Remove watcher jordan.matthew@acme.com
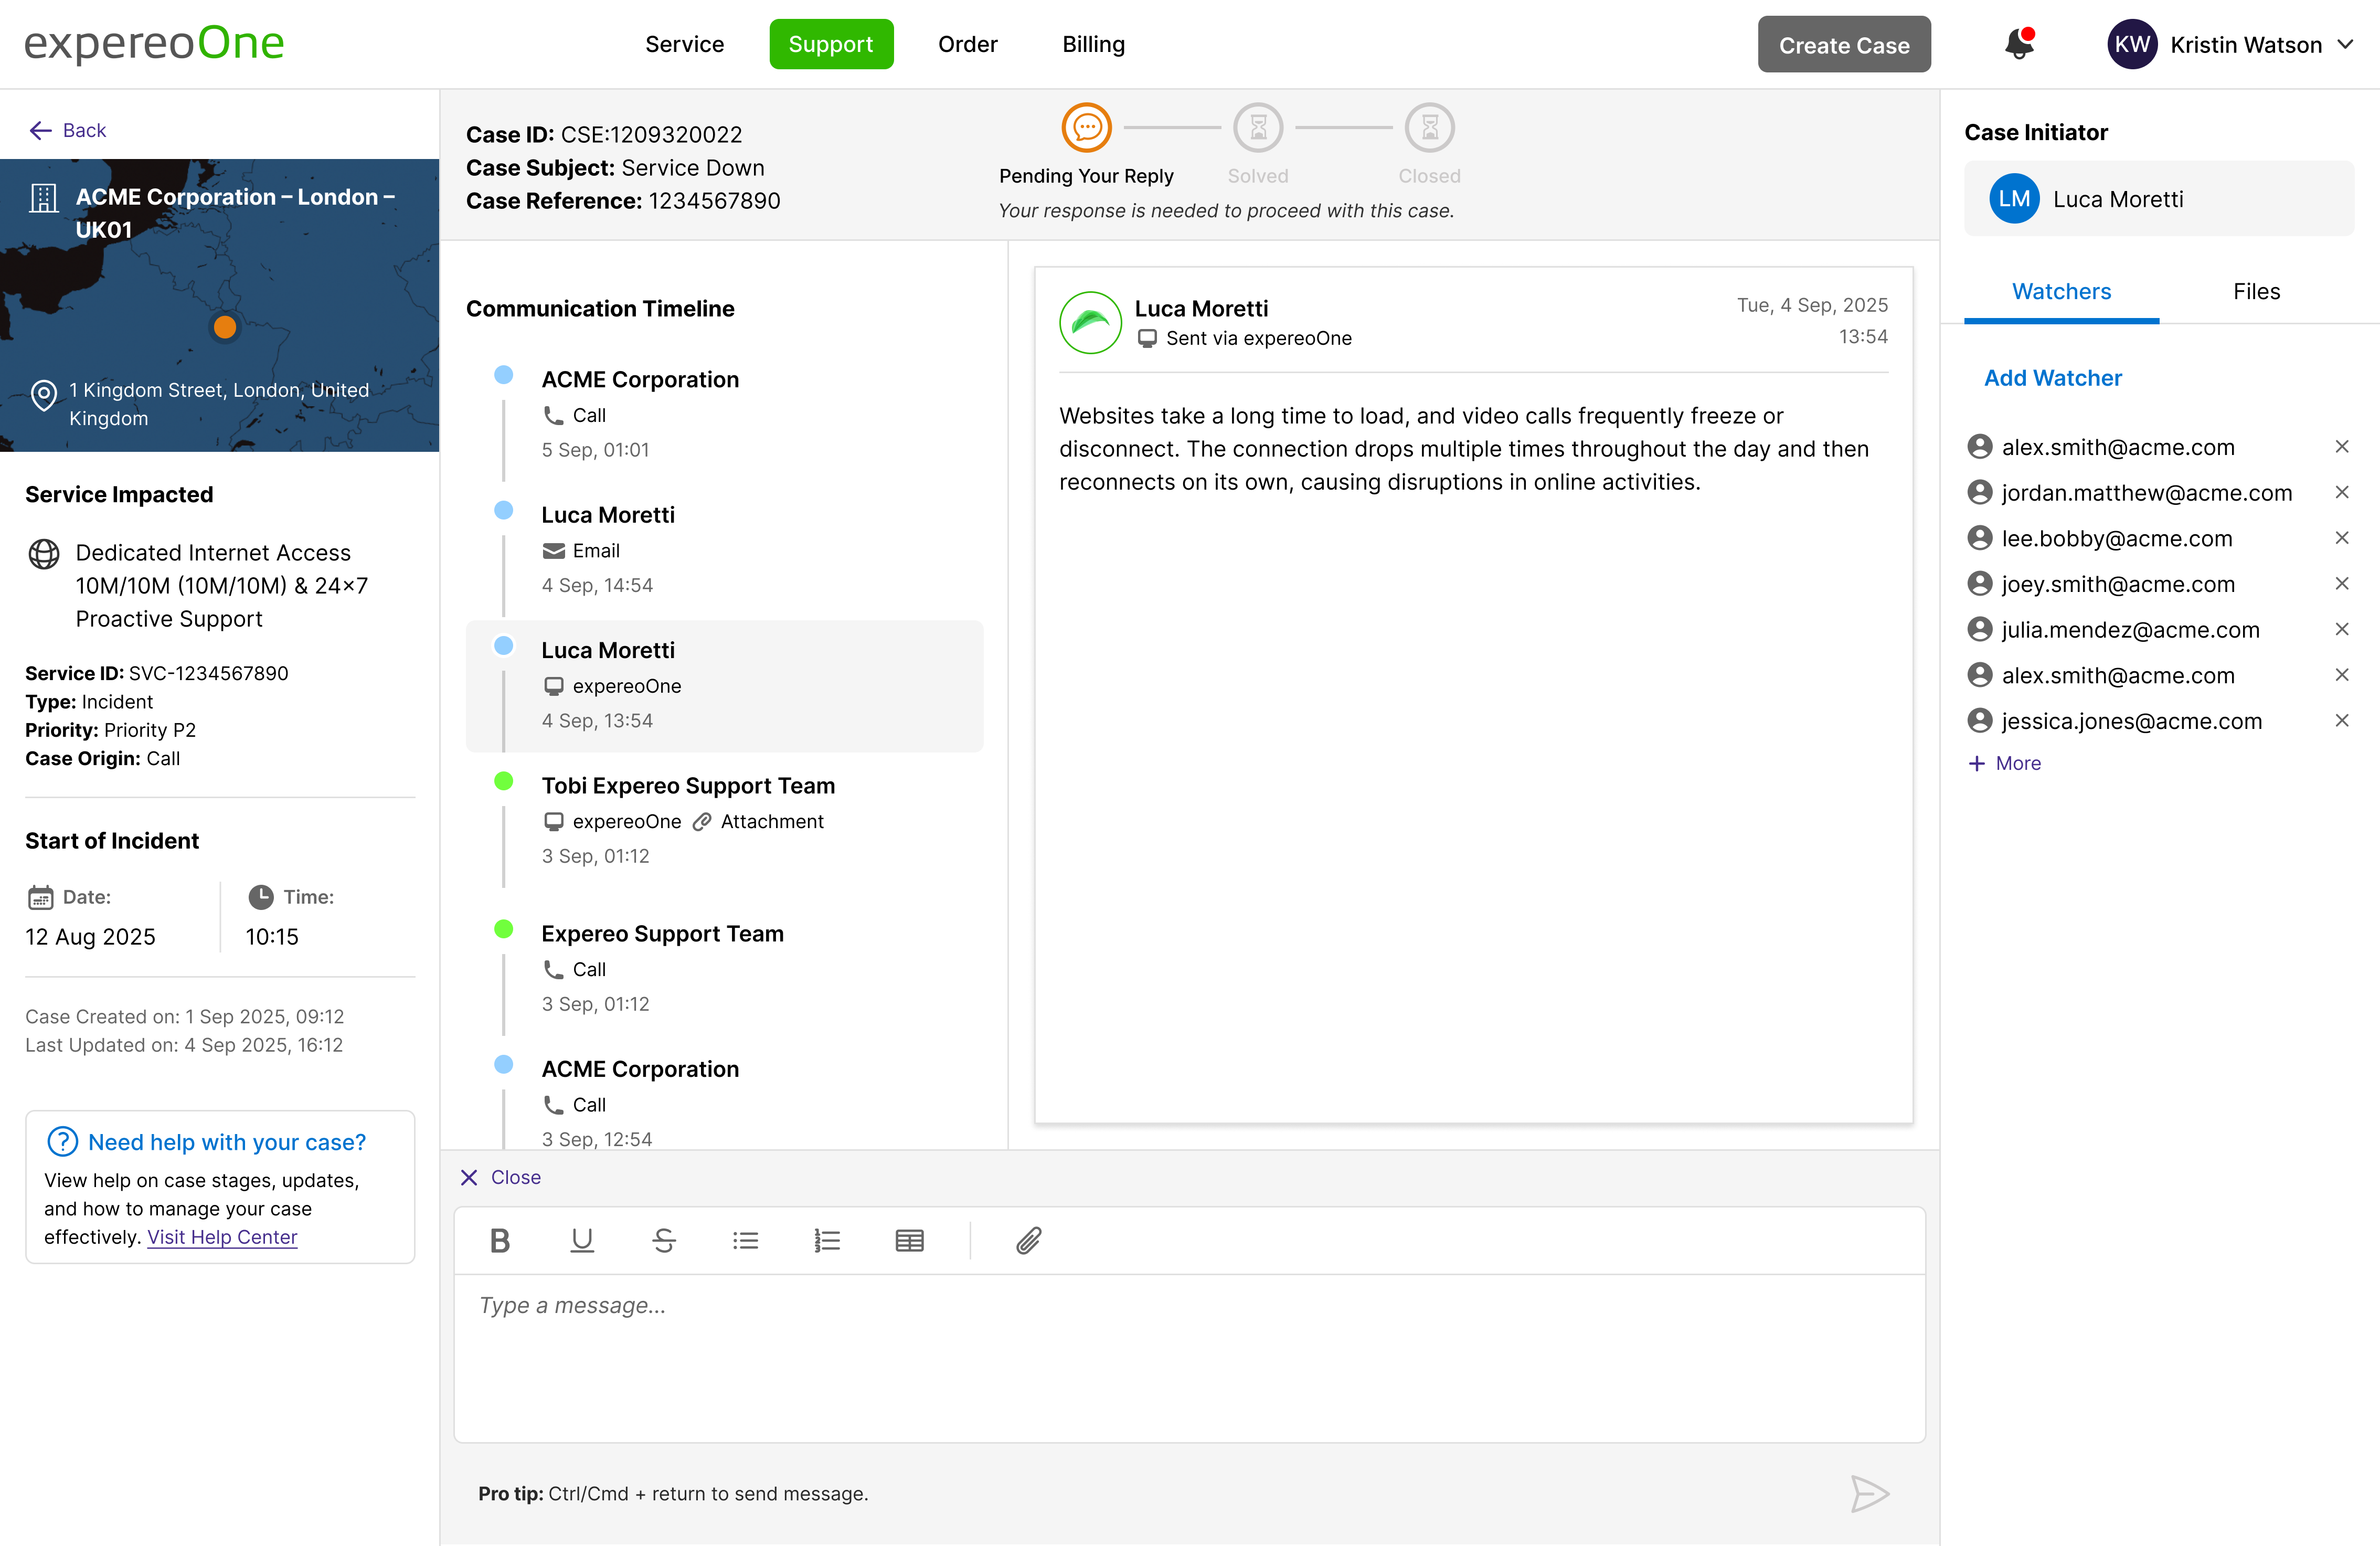The width and height of the screenshot is (2380, 1546). click(2342, 492)
